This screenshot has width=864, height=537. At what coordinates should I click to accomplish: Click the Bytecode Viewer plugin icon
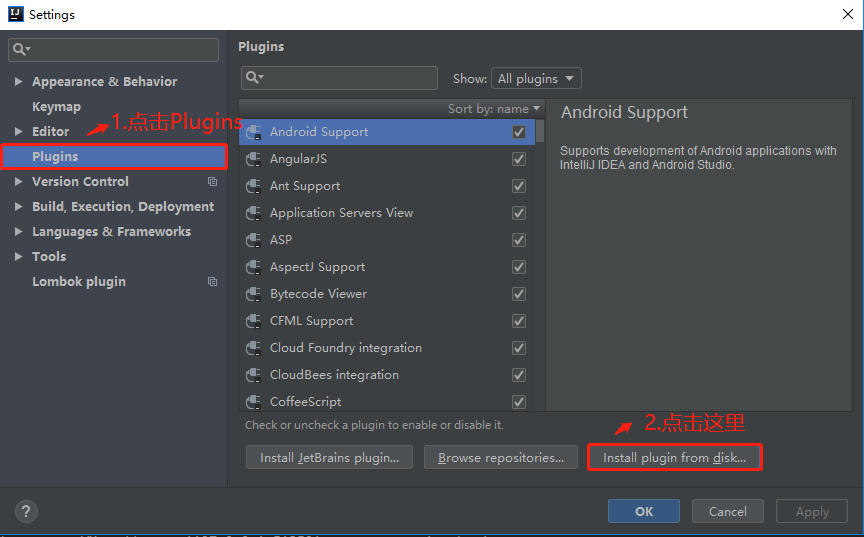click(x=253, y=294)
